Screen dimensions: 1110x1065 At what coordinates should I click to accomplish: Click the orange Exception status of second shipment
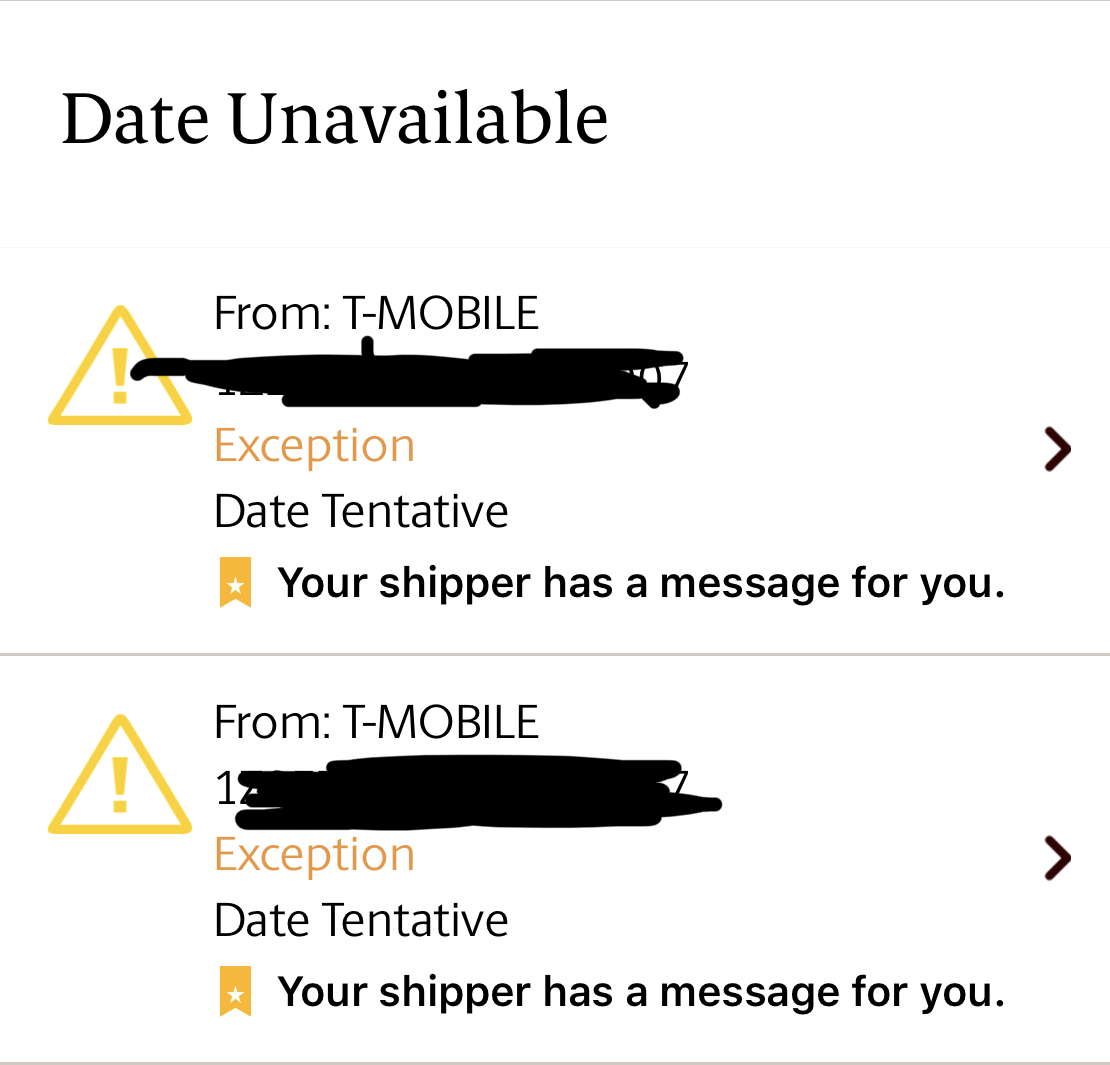pyautogui.click(x=314, y=855)
